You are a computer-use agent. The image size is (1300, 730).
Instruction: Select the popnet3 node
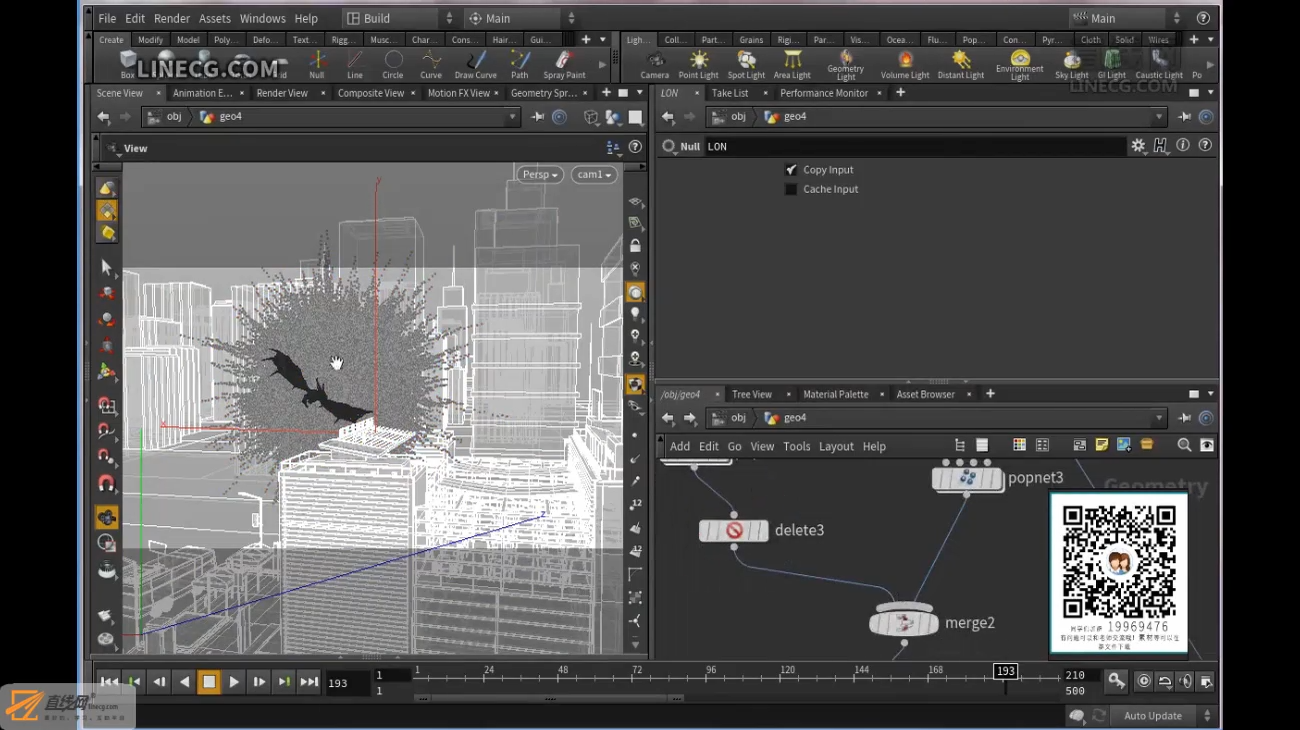coord(967,478)
